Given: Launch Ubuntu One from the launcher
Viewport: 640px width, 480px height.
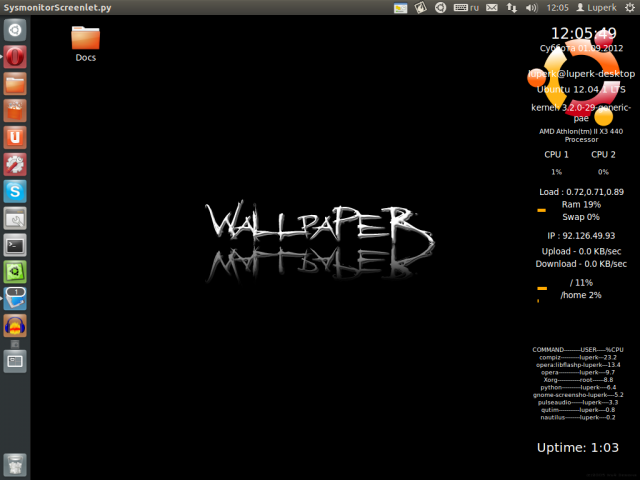Looking at the screenshot, I should tap(15, 137).
